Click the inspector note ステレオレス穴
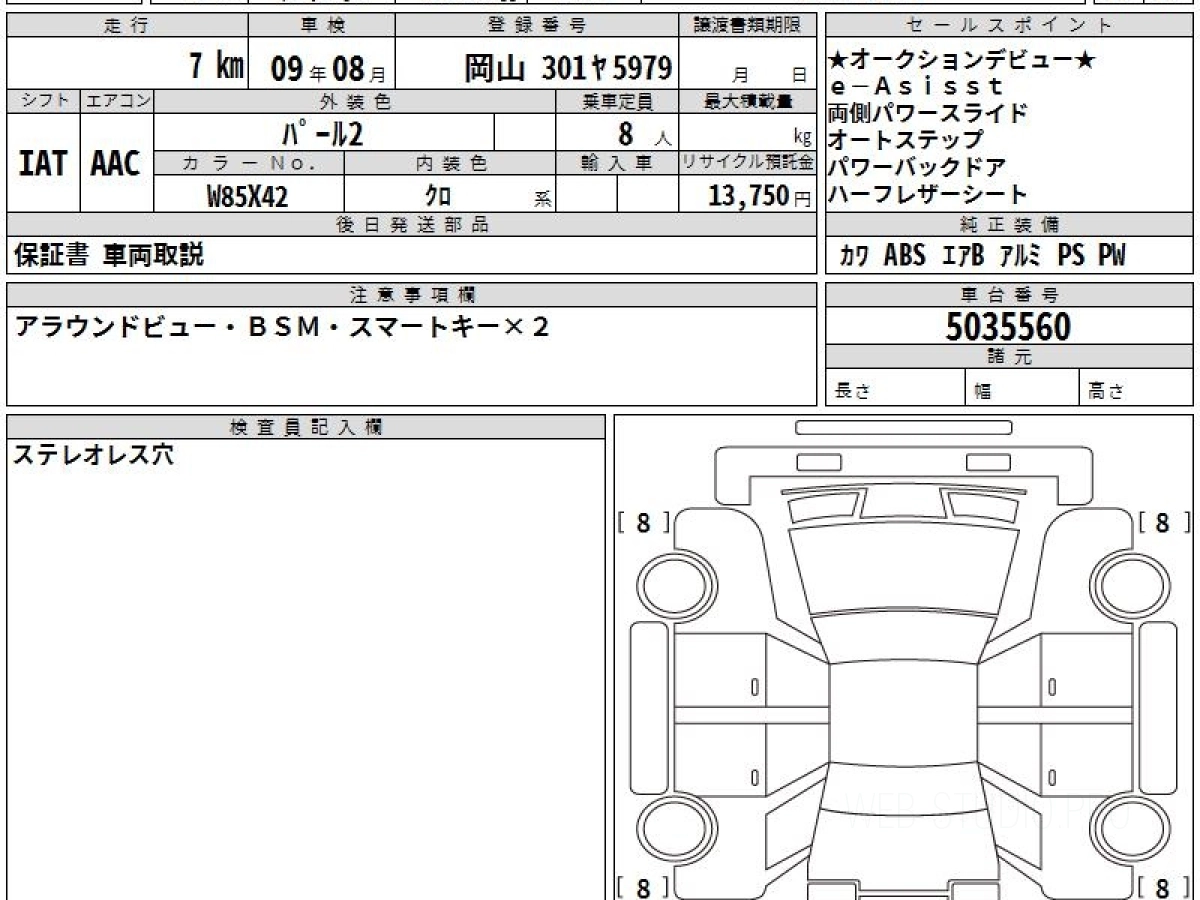This screenshot has height=900, width=1200. (93, 455)
